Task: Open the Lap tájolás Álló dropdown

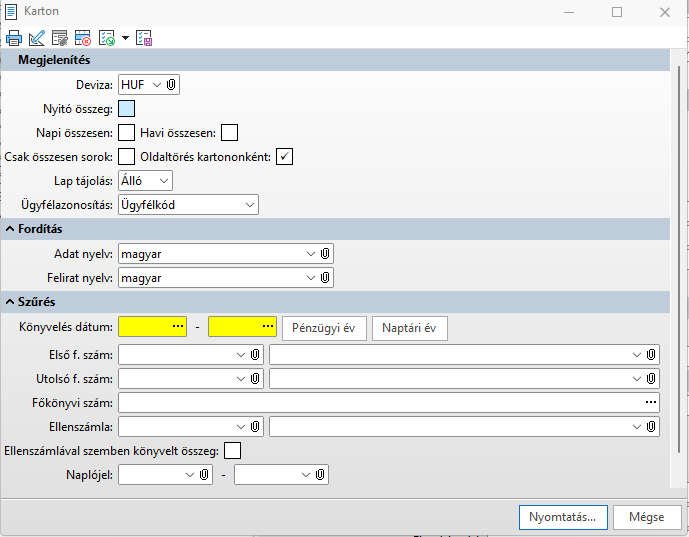Action: click(164, 181)
